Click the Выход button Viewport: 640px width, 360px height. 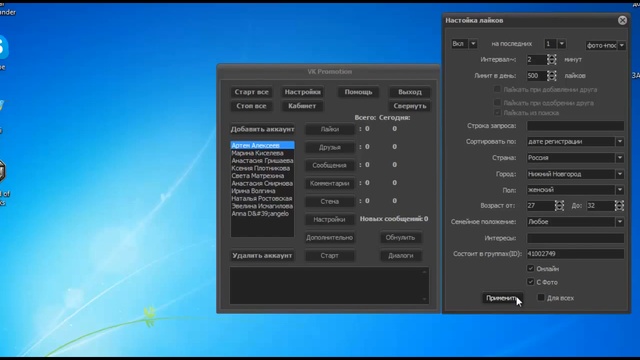410,92
